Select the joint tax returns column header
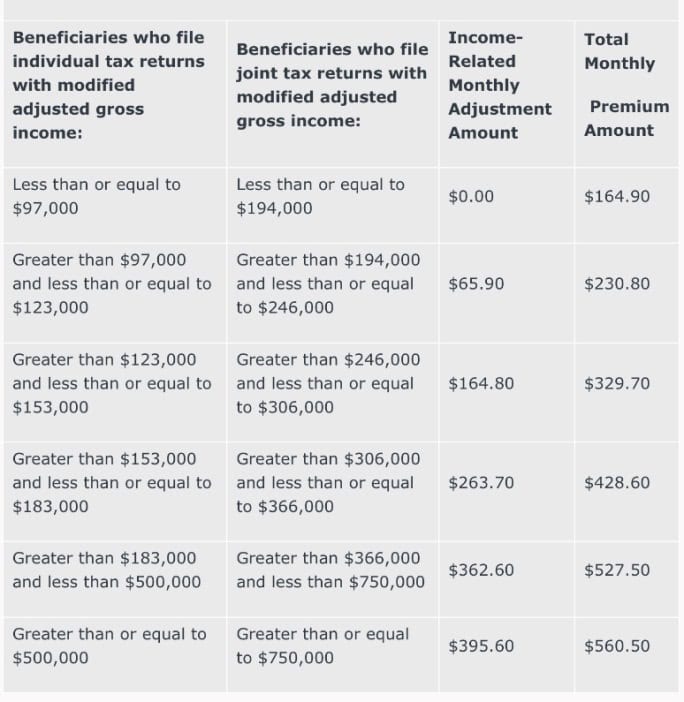The image size is (684, 702). [x=332, y=85]
